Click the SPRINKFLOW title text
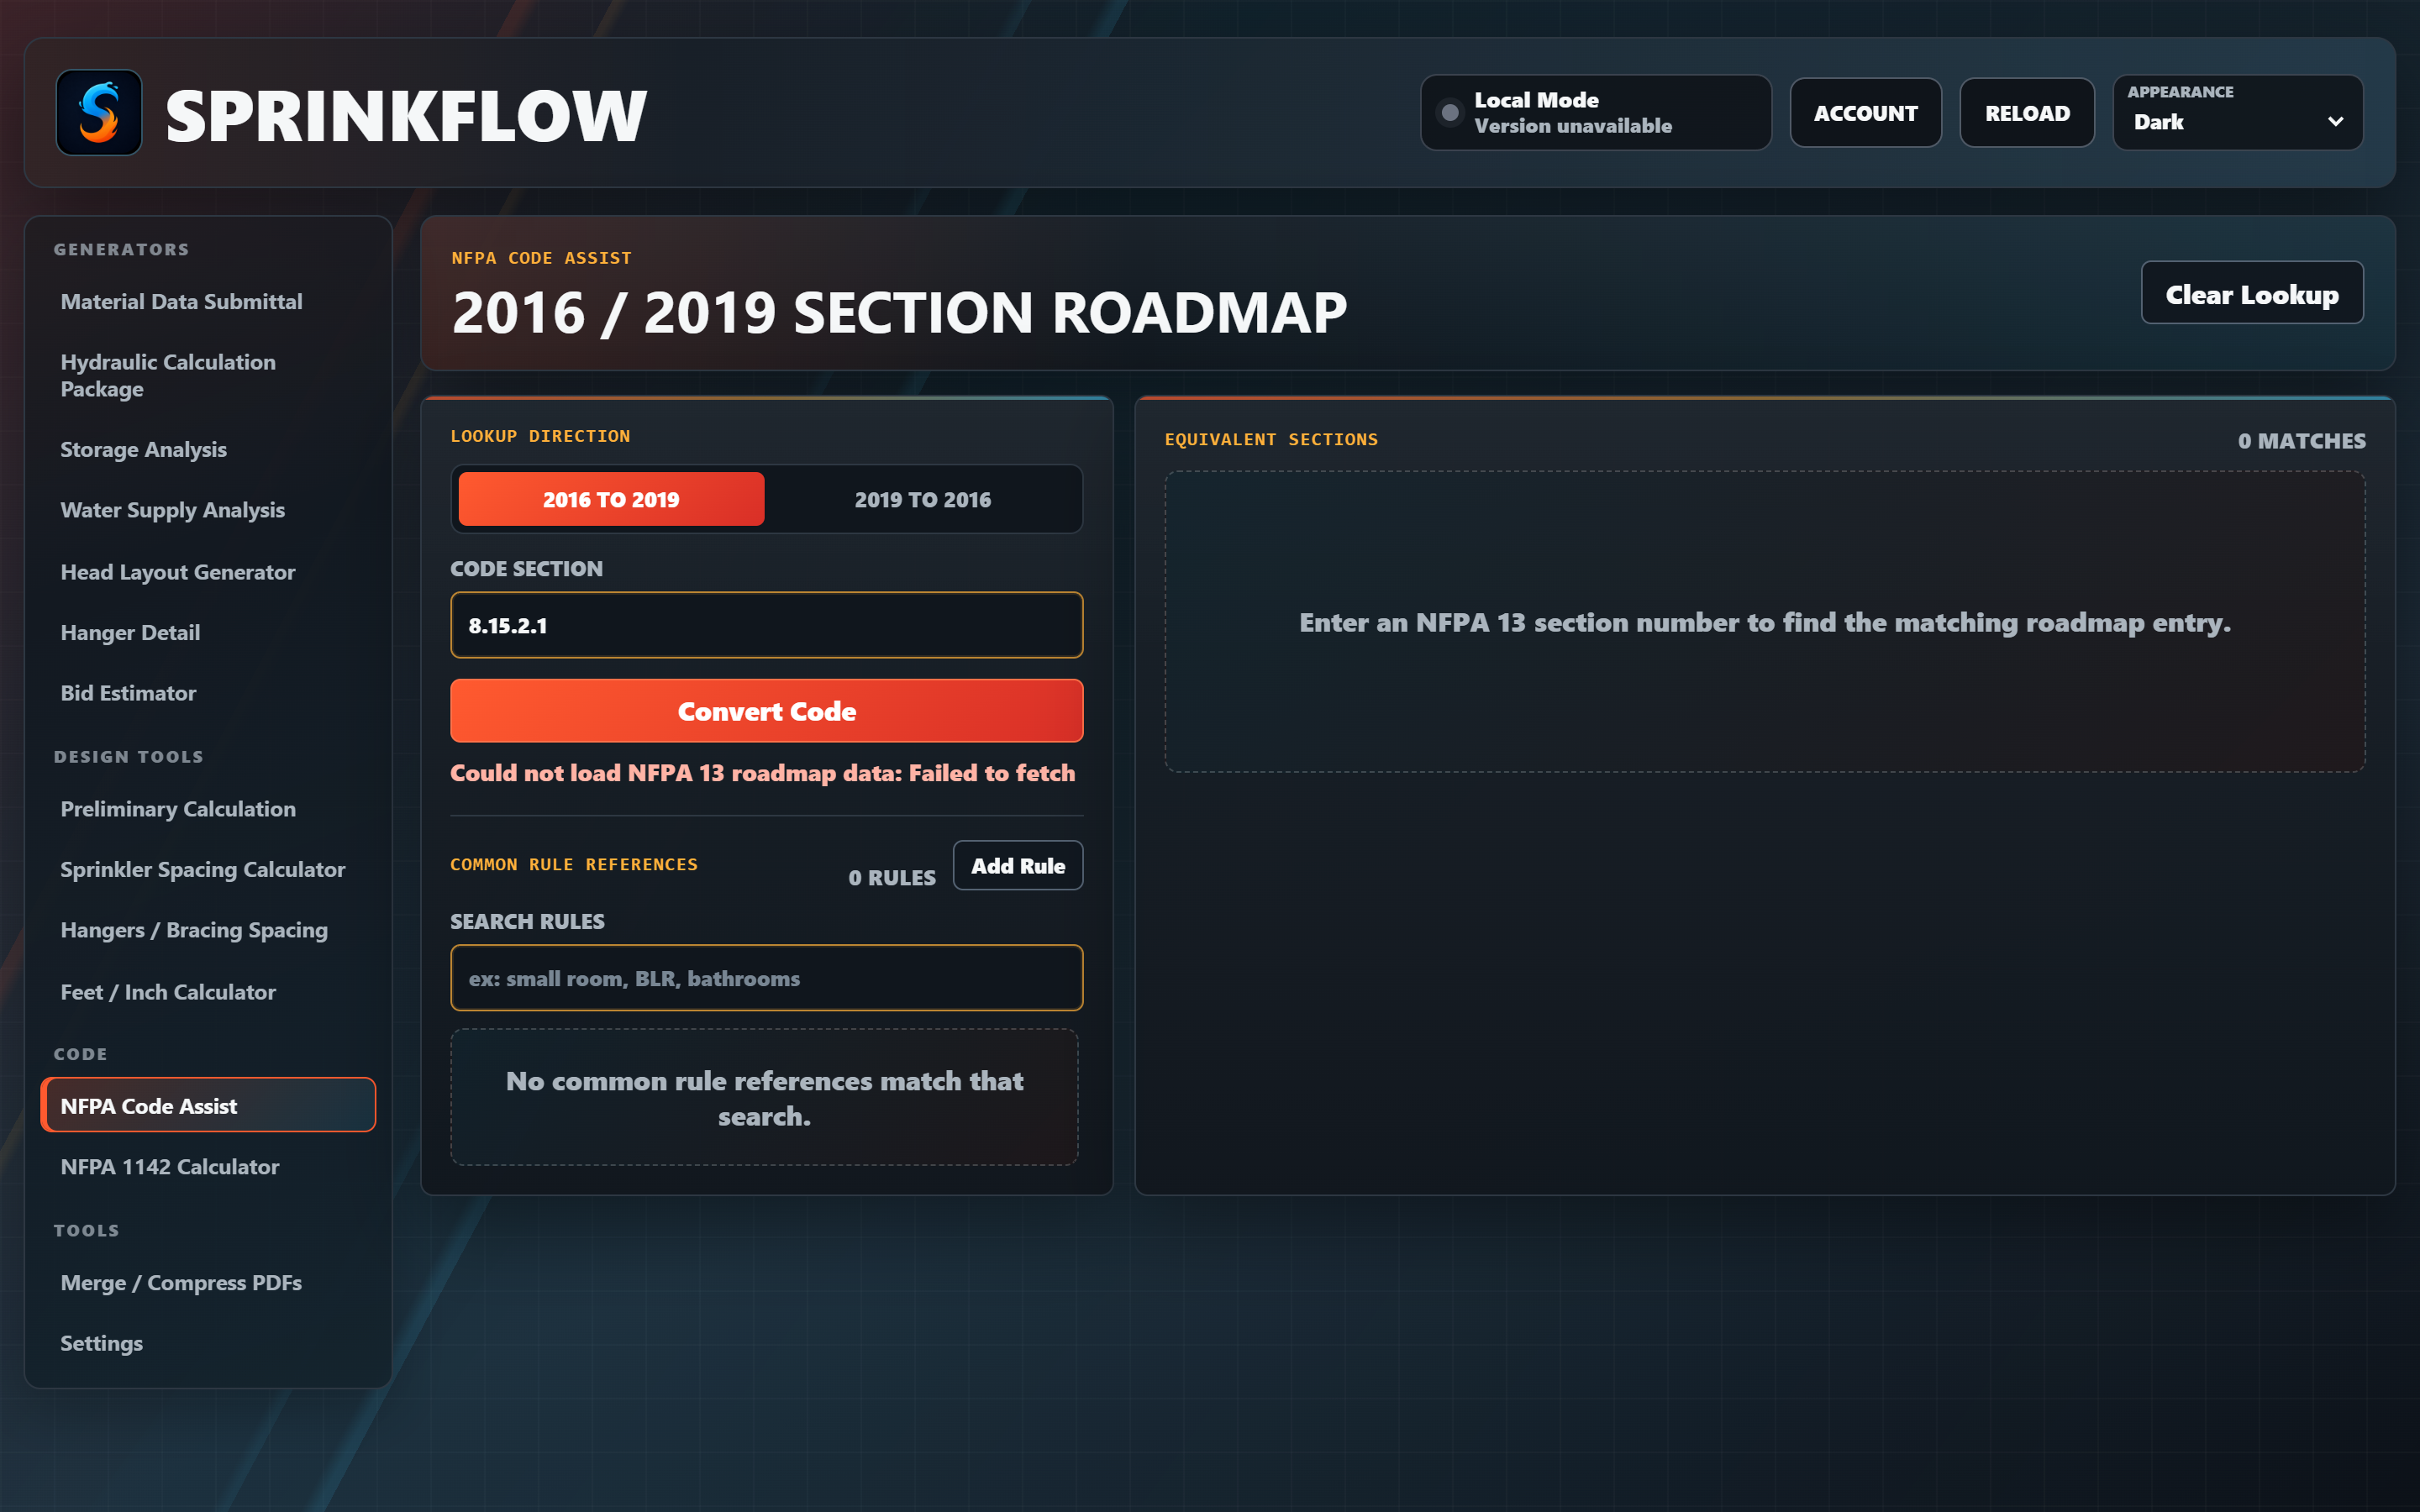This screenshot has height=1512, width=2420. point(406,115)
